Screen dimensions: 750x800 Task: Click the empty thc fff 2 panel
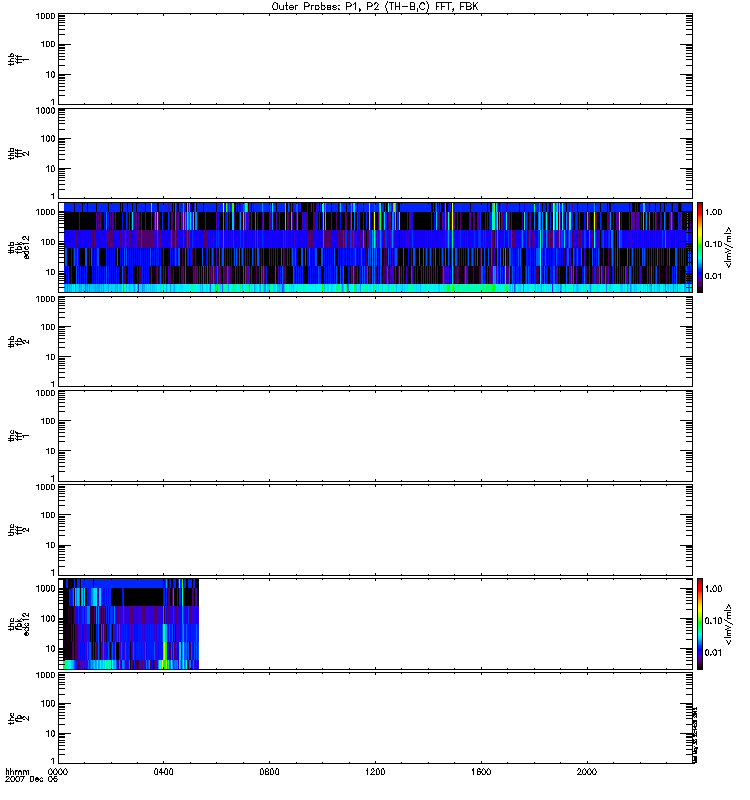point(375,529)
